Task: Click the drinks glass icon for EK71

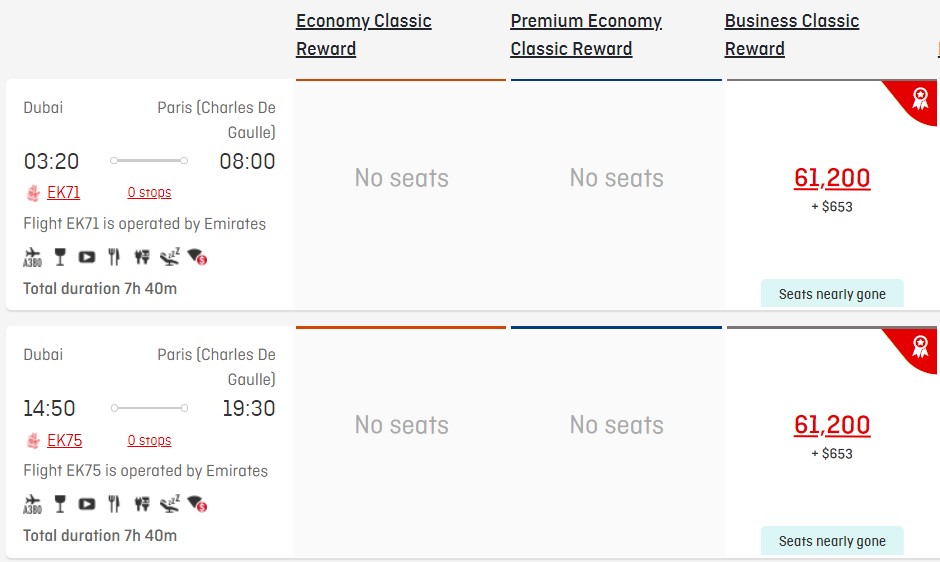Action: click(x=60, y=257)
